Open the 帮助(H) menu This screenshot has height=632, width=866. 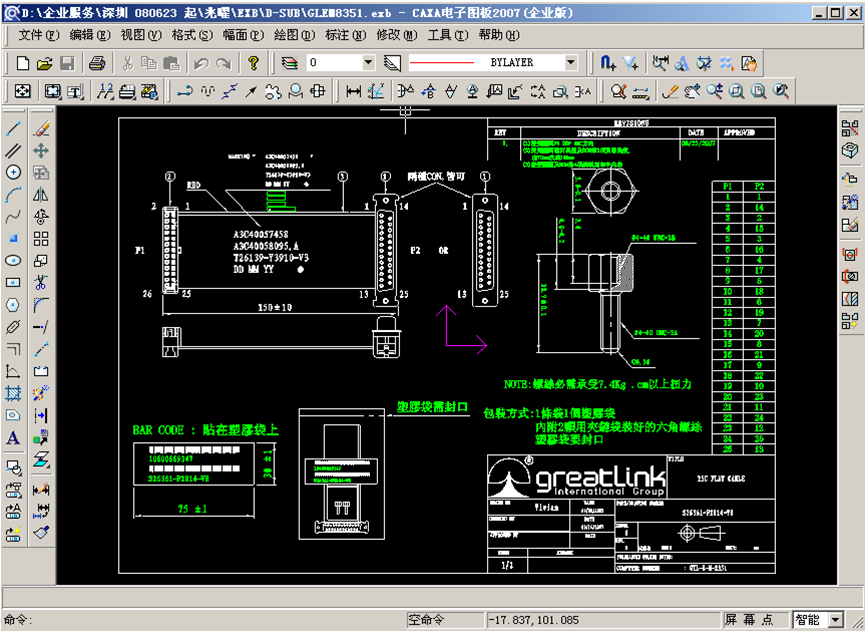[499, 35]
